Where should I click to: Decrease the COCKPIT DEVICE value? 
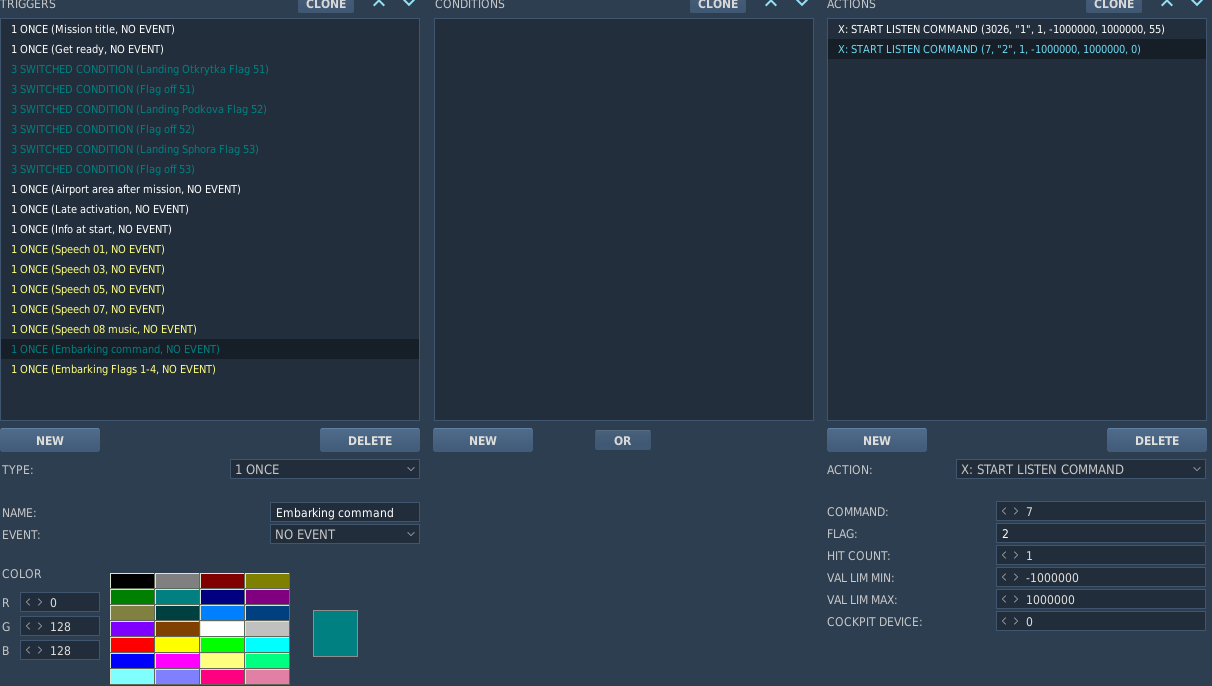[x=1004, y=622]
